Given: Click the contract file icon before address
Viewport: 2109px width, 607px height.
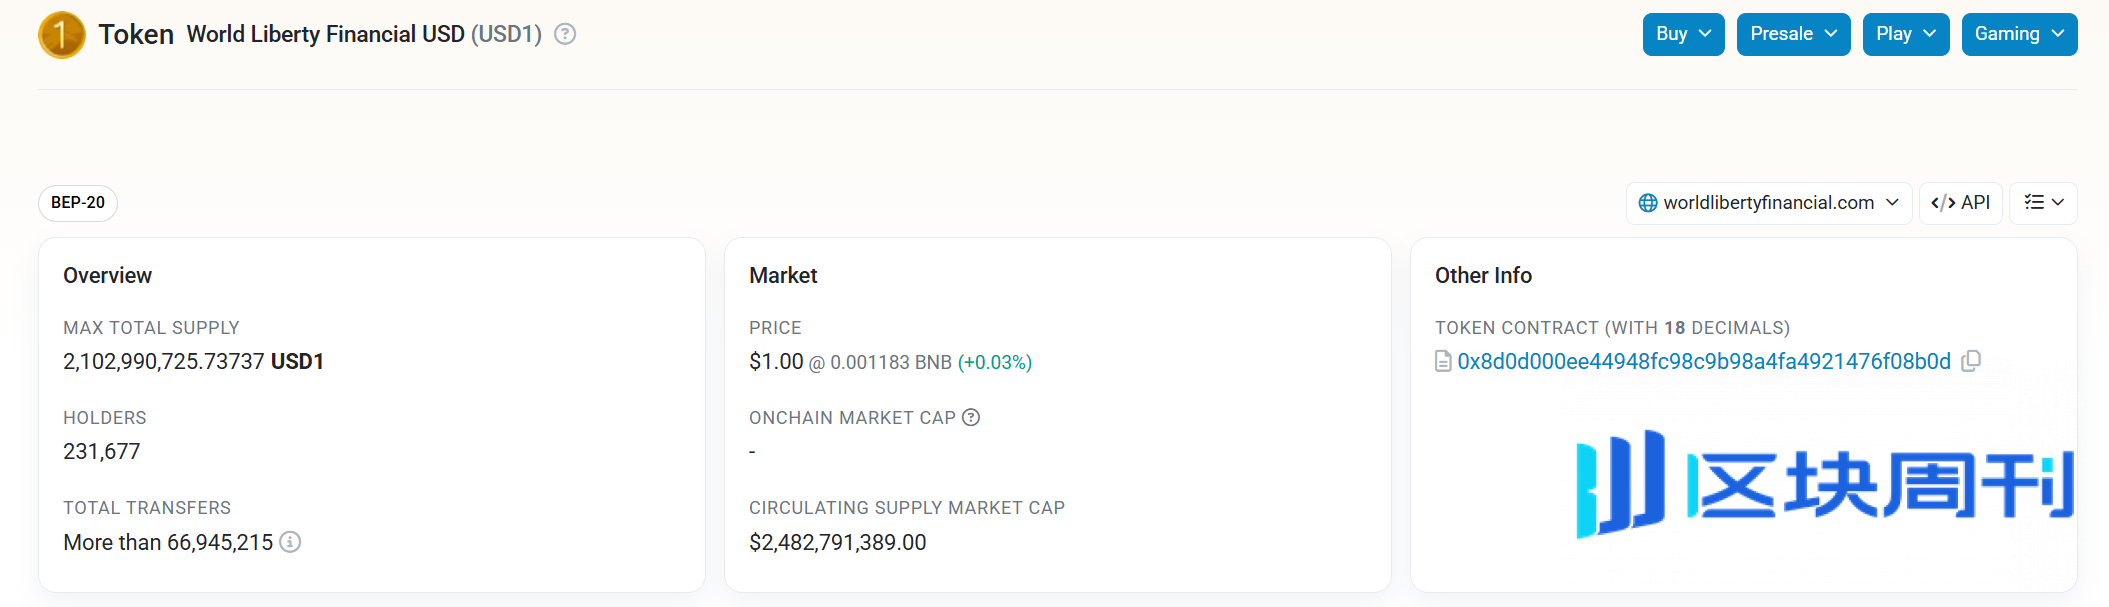Looking at the screenshot, I should pyautogui.click(x=1443, y=361).
